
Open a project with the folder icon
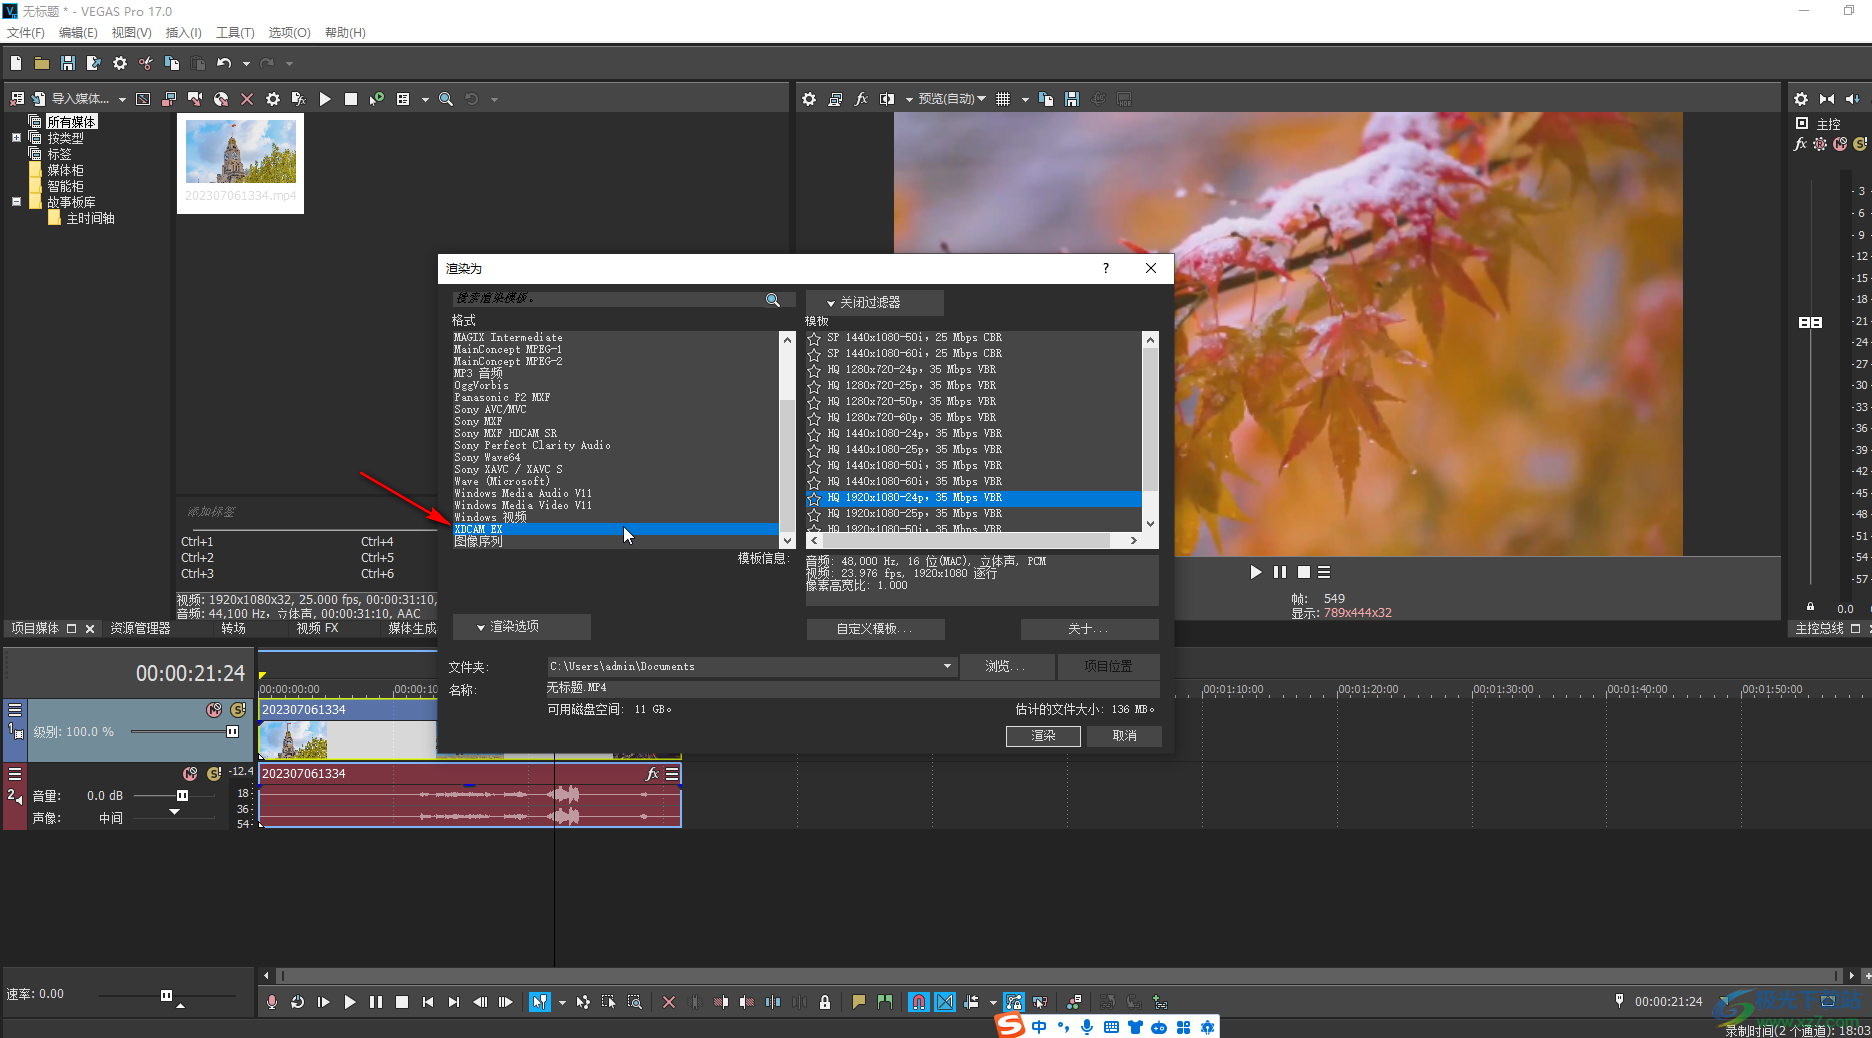coord(42,63)
